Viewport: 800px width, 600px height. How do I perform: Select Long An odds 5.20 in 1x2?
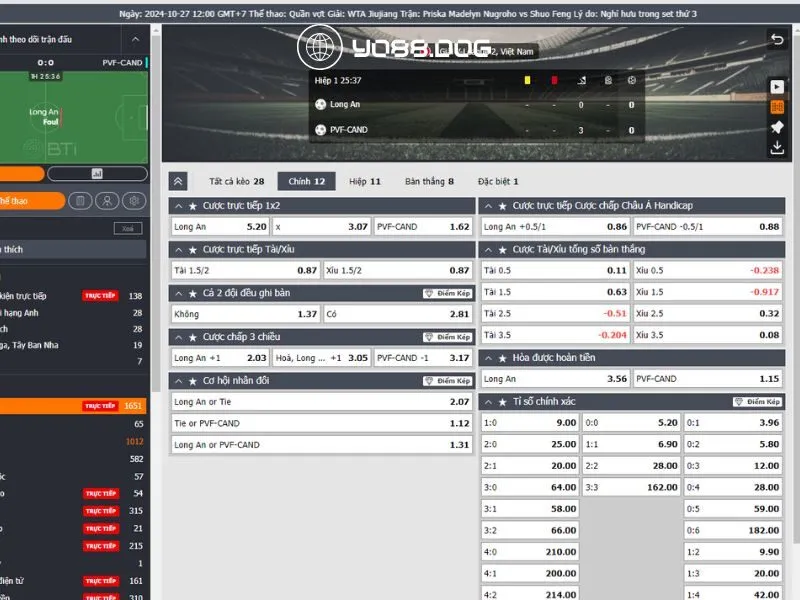pos(220,227)
